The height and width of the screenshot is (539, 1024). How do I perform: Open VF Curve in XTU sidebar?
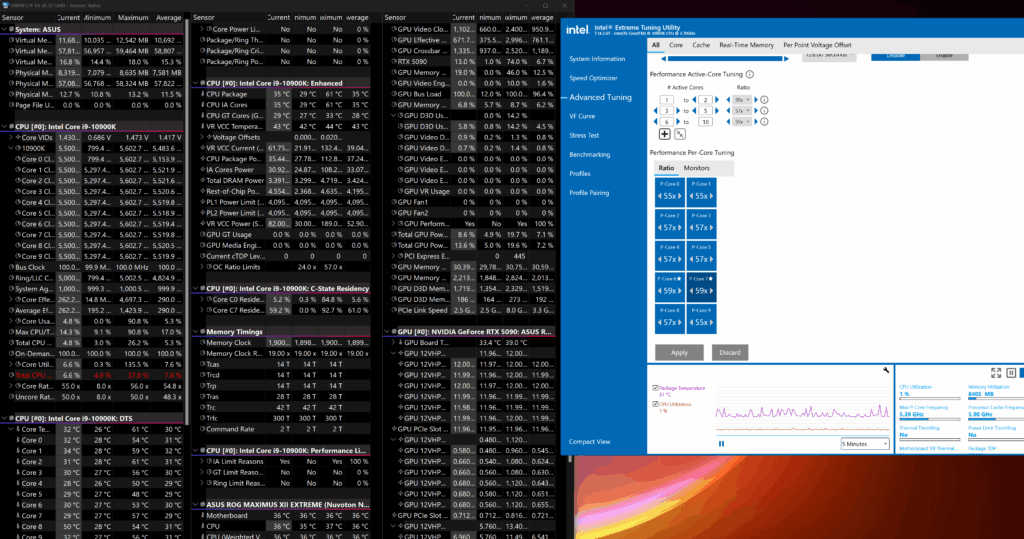tap(582, 116)
